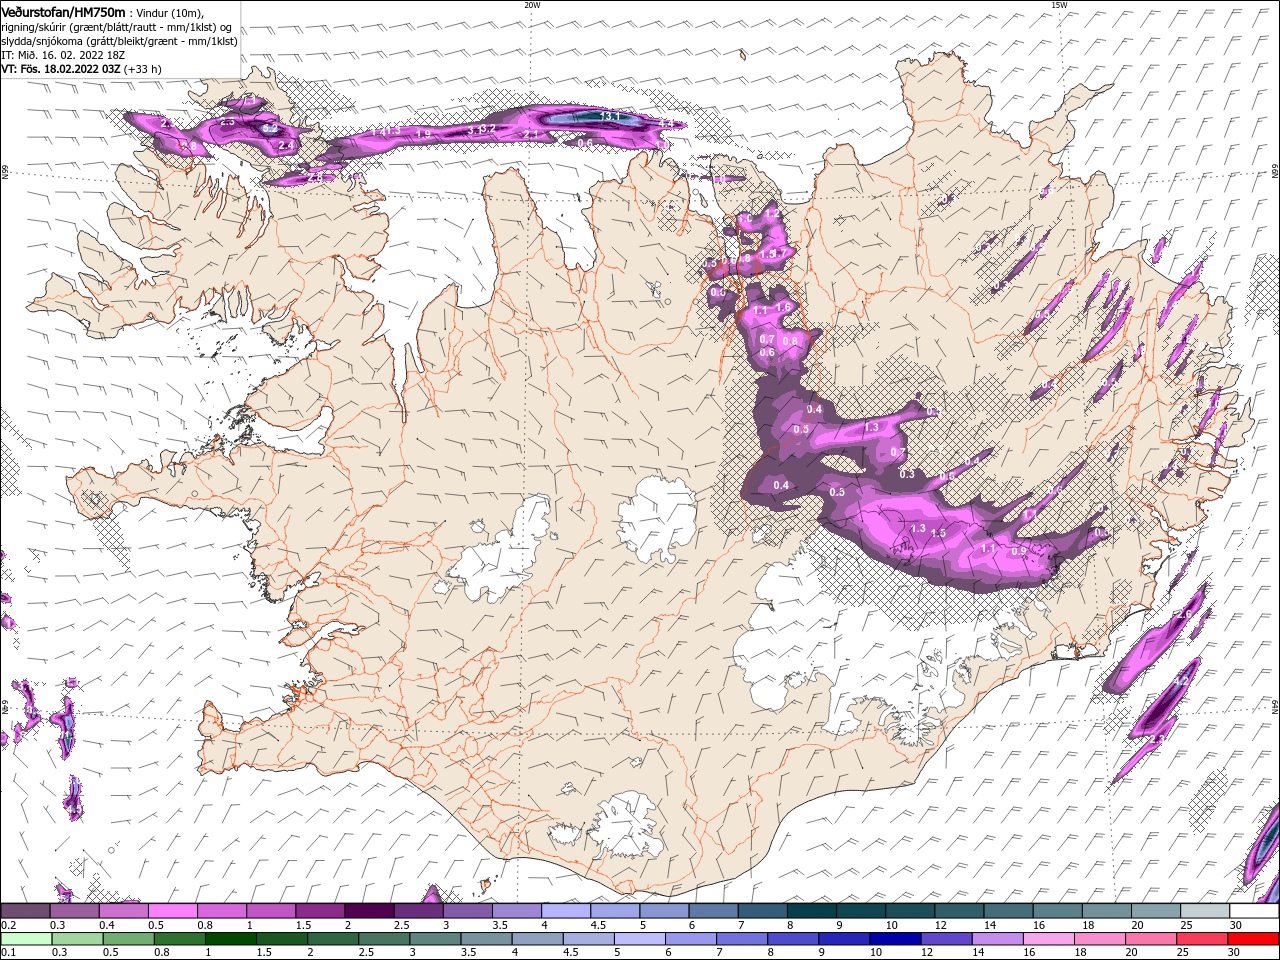Pick the snow legend swatch above 3

click(x=467, y=910)
